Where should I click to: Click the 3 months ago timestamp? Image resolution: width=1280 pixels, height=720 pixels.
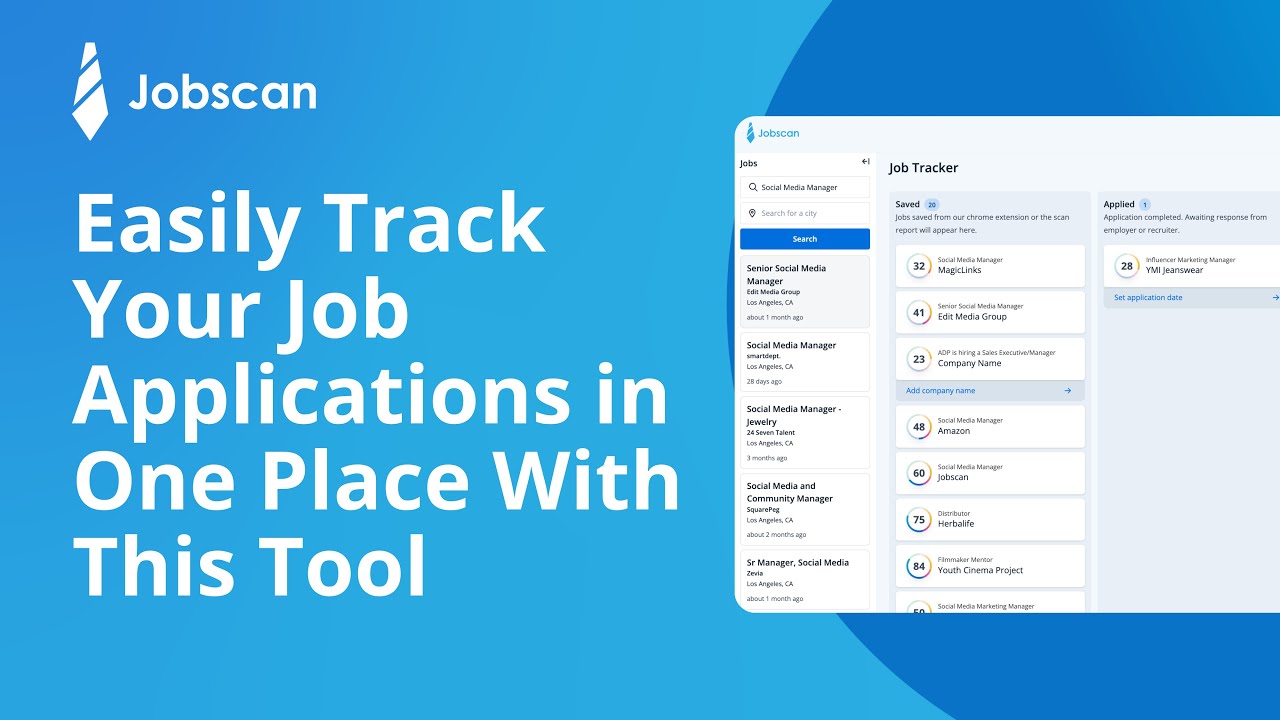[x=767, y=458]
